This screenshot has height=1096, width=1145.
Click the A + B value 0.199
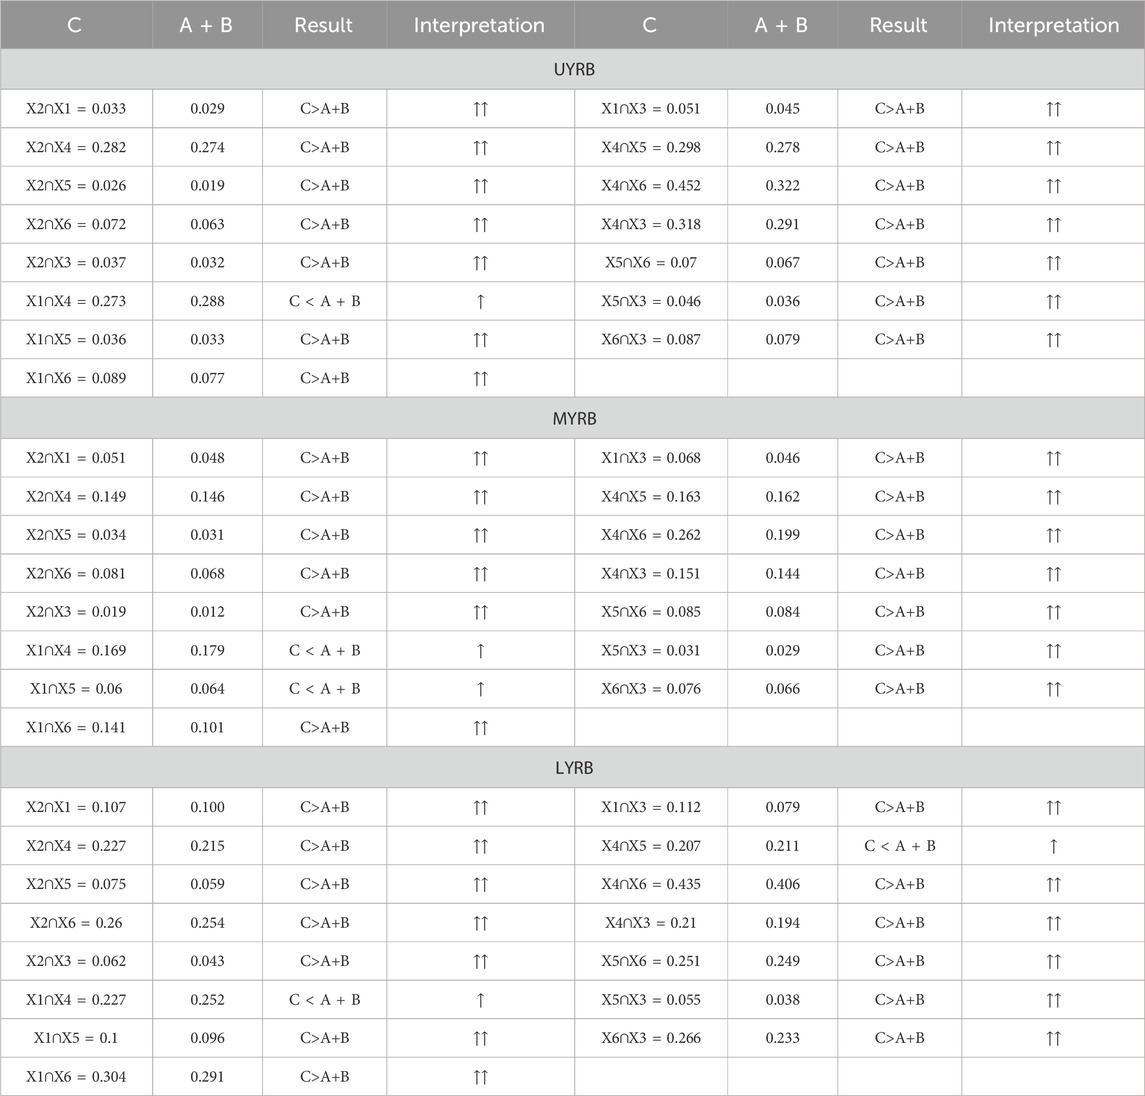pos(782,534)
